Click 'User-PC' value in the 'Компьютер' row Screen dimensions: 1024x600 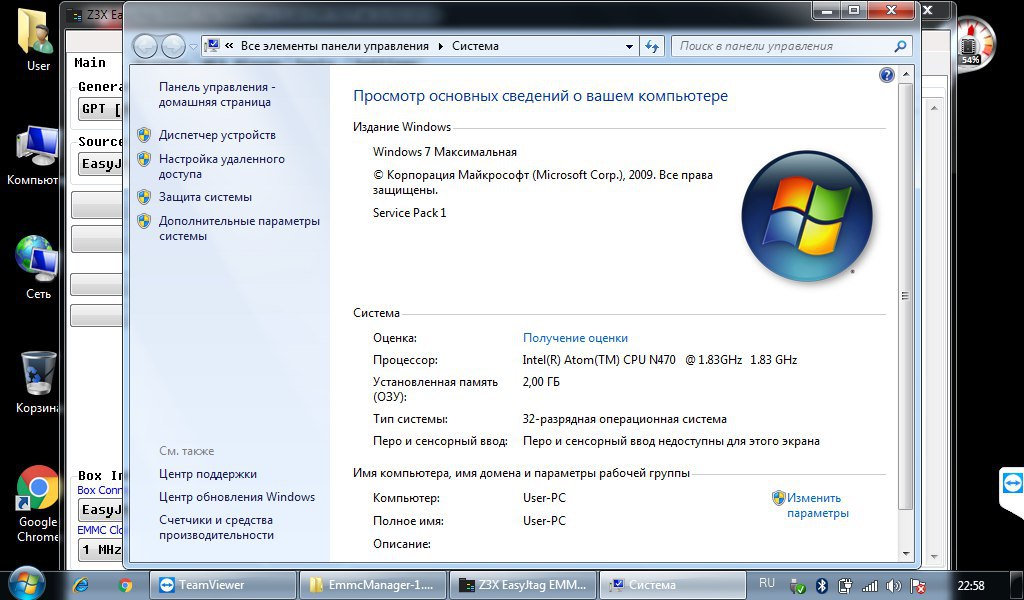544,498
